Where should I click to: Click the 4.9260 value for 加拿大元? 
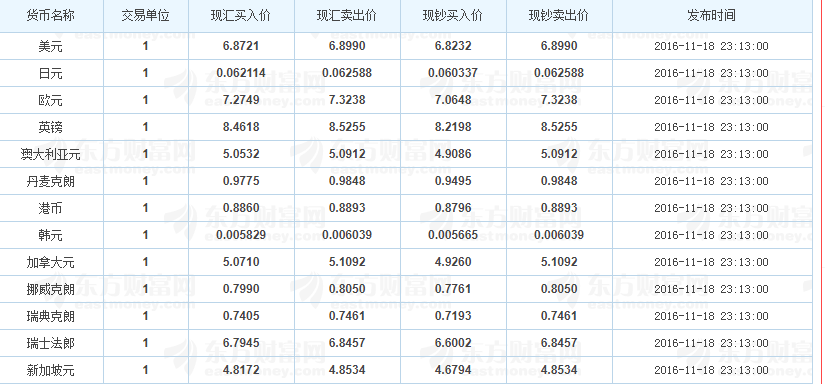click(x=453, y=262)
